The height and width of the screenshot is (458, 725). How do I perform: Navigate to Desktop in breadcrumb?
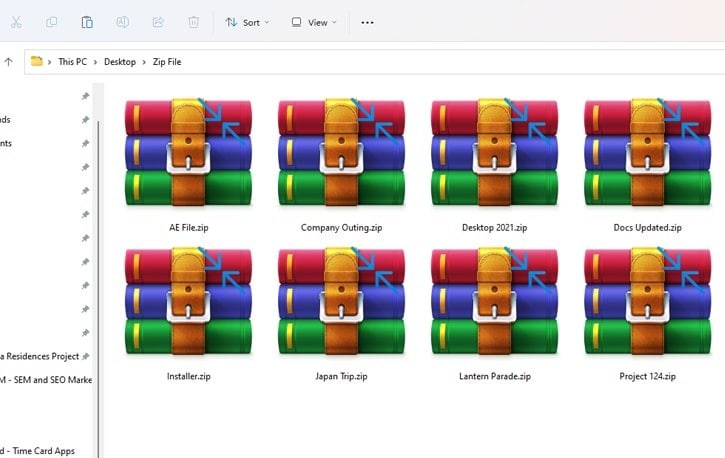[120, 61]
